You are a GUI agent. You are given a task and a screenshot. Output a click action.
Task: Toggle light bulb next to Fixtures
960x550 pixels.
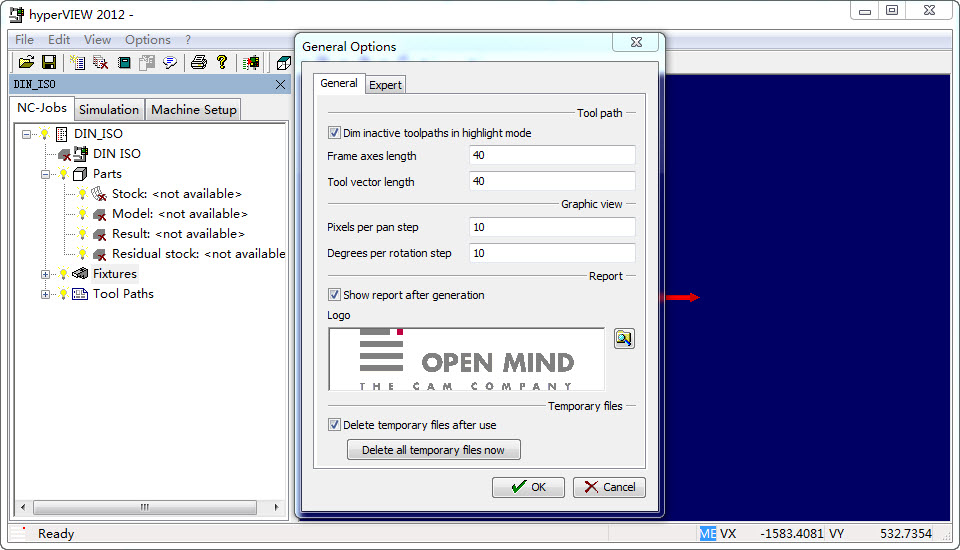pos(63,274)
